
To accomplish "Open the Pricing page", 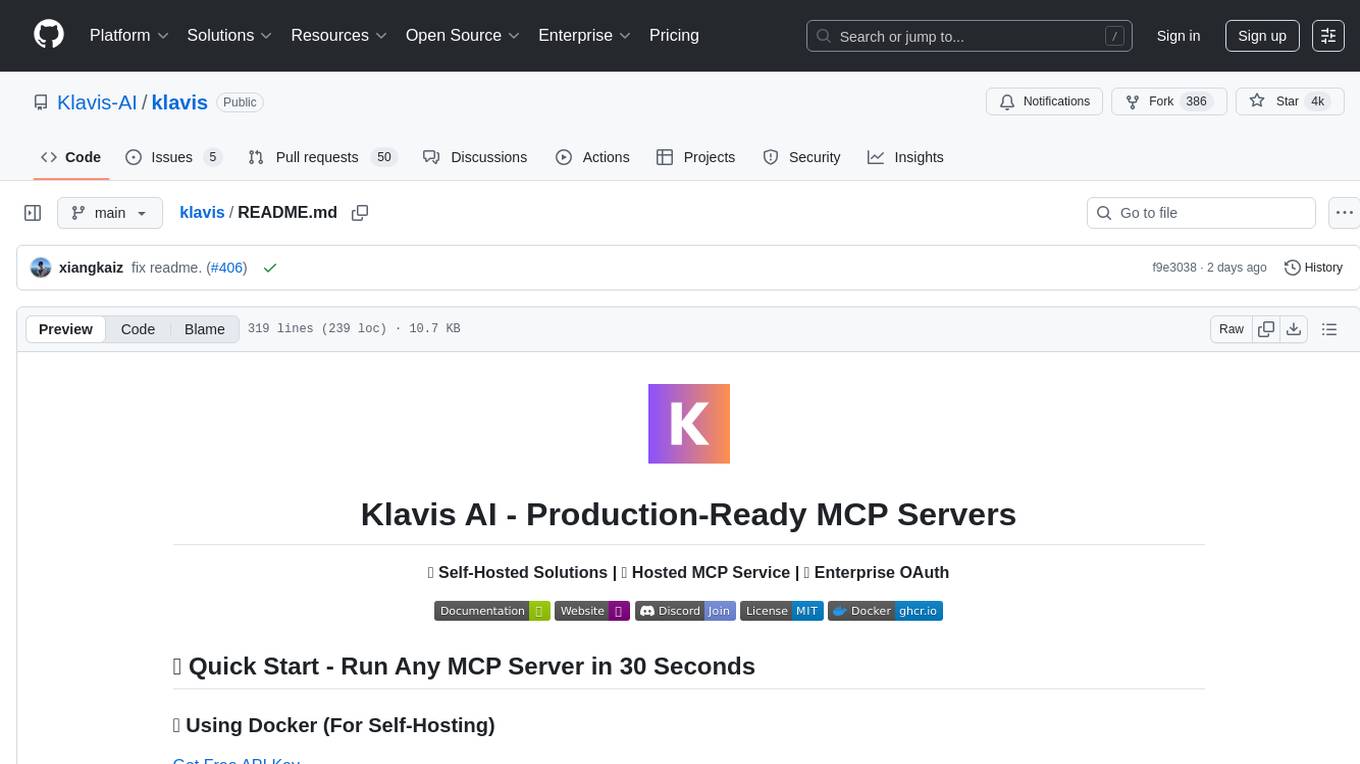I will click(x=674, y=35).
